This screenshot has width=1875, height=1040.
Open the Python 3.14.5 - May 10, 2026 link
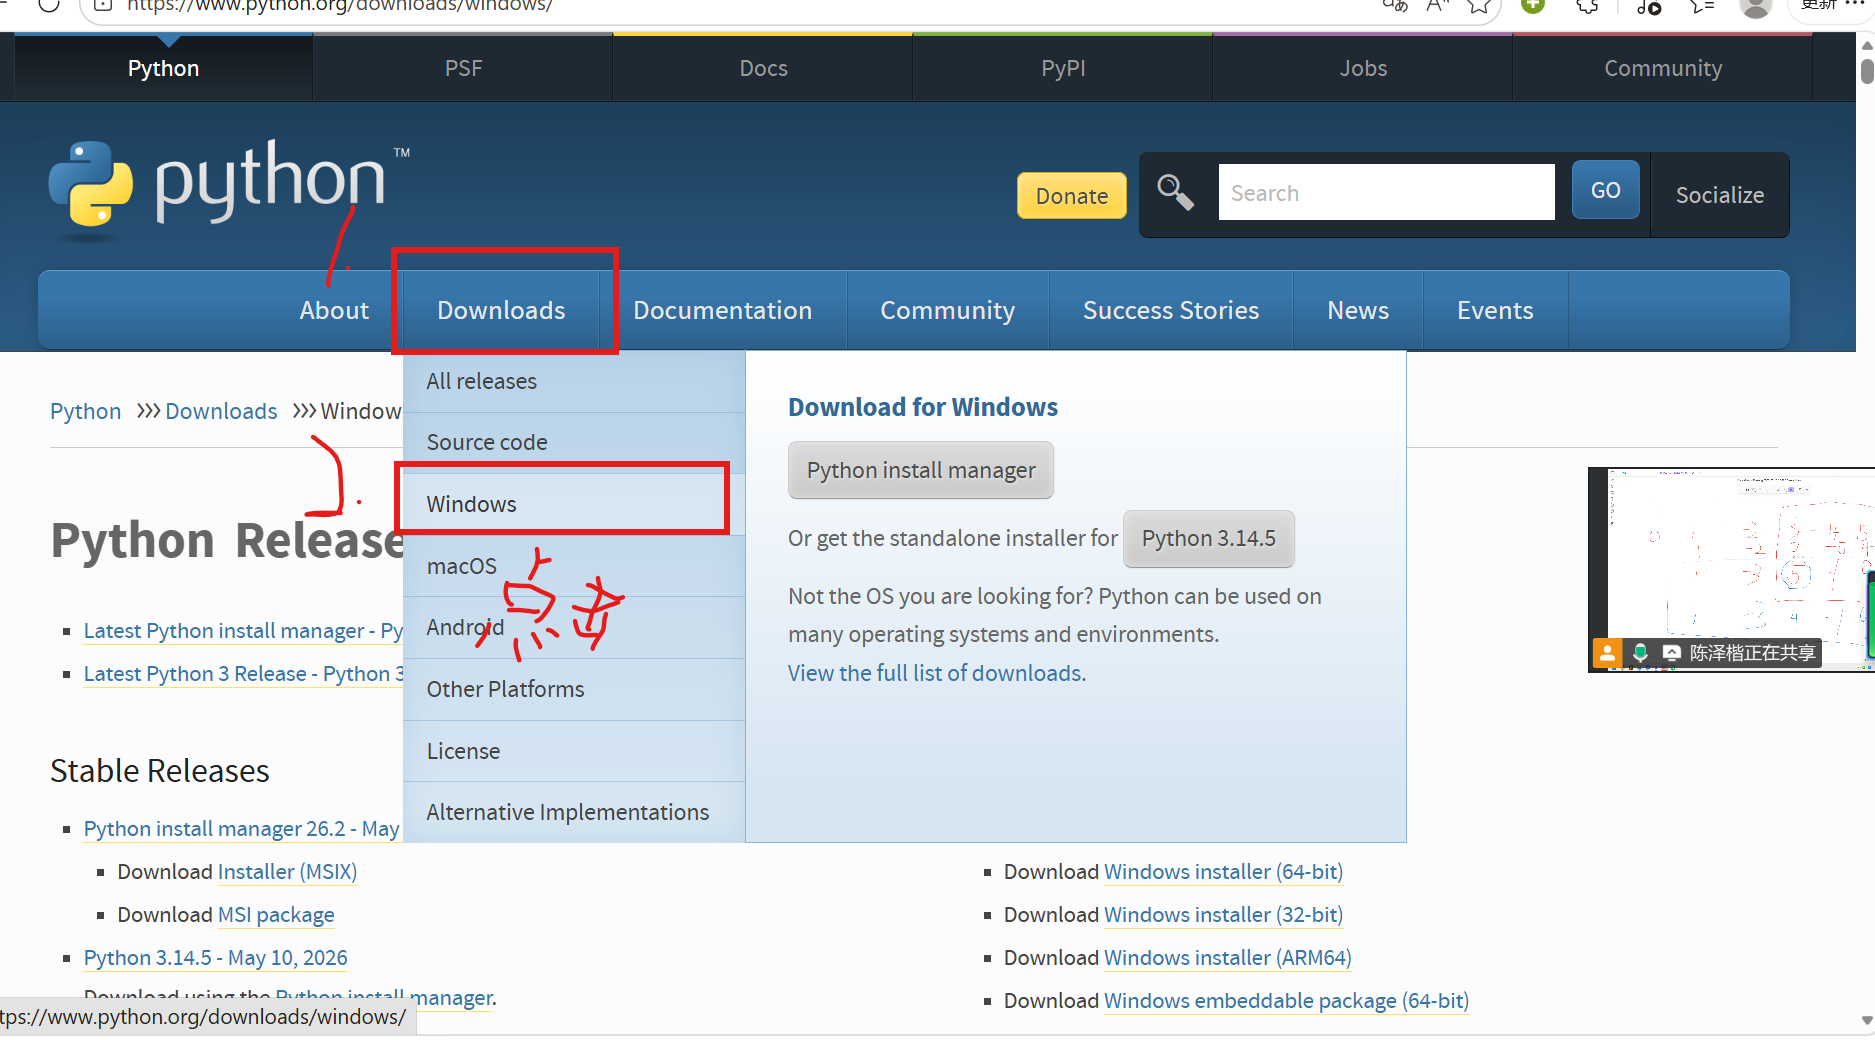click(x=216, y=958)
